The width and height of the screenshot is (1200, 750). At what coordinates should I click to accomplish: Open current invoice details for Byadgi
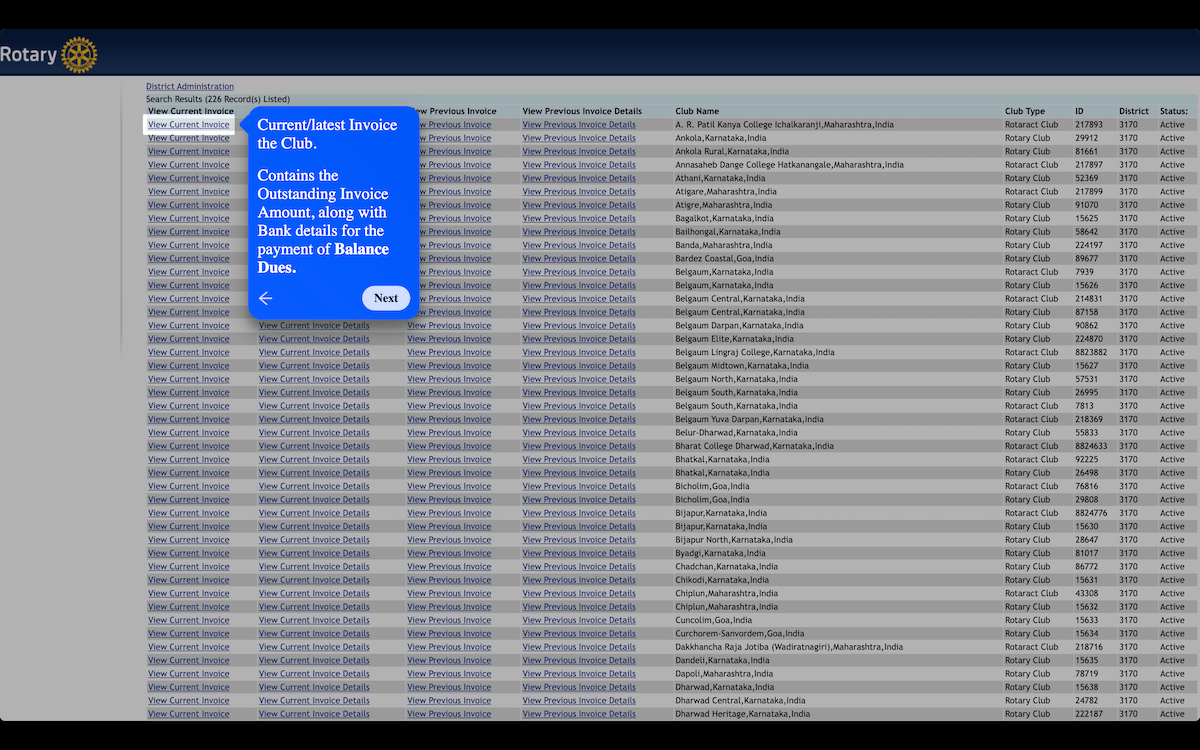(314, 553)
